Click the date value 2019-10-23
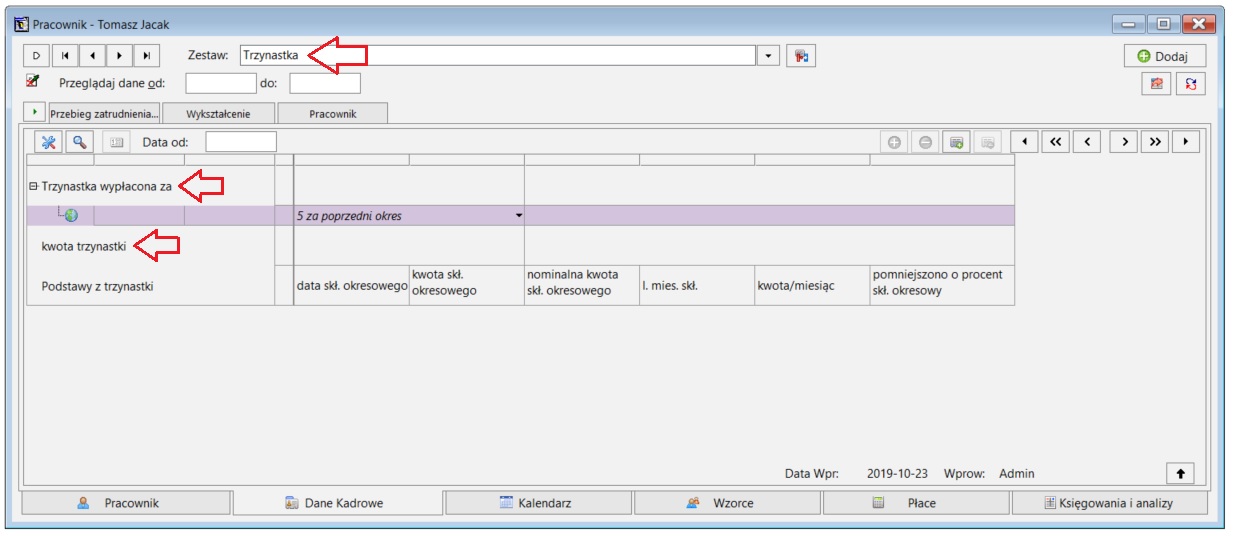 [897, 474]
